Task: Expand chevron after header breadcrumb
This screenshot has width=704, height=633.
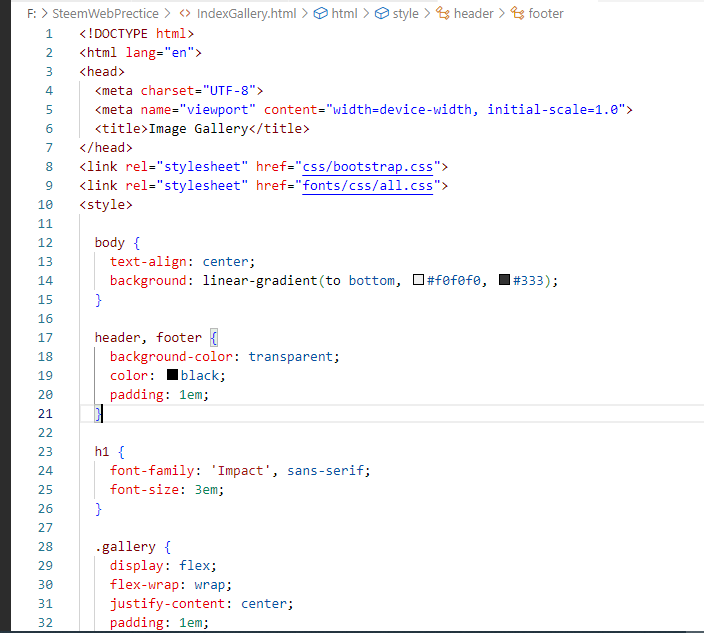Action: (502, 13)
